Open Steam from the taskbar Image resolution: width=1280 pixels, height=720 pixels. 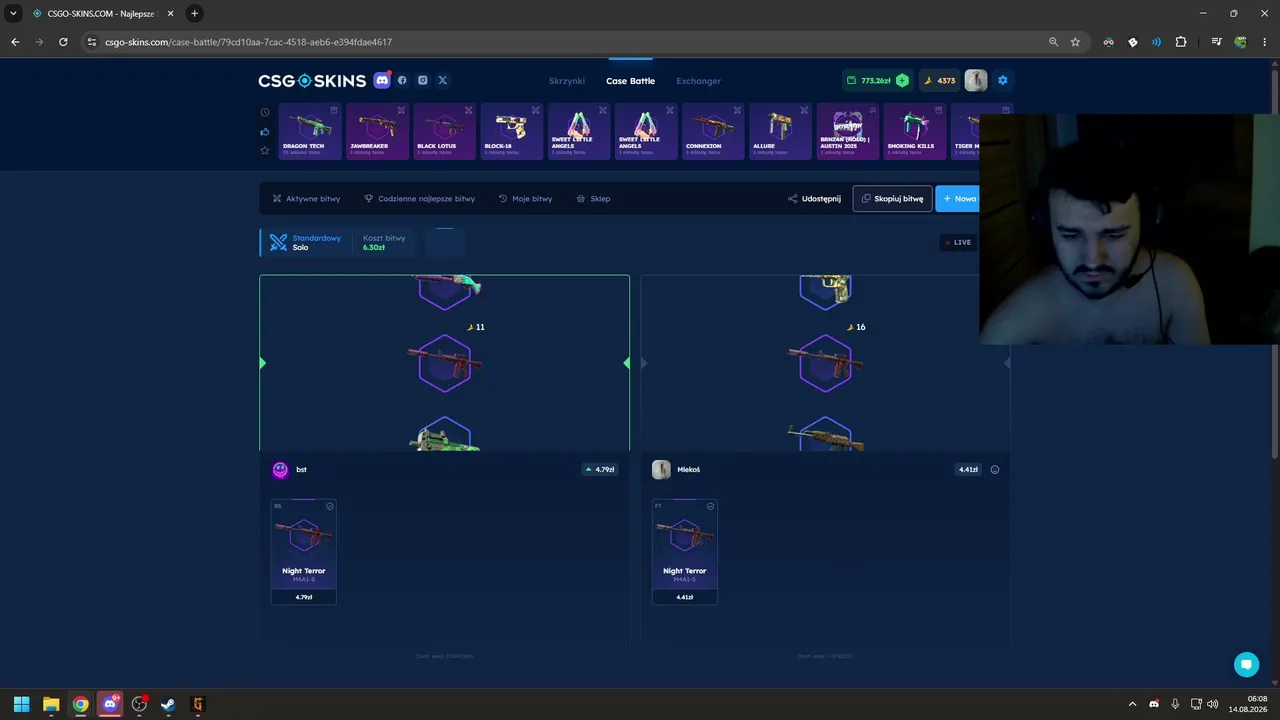[x=168, y=704]
